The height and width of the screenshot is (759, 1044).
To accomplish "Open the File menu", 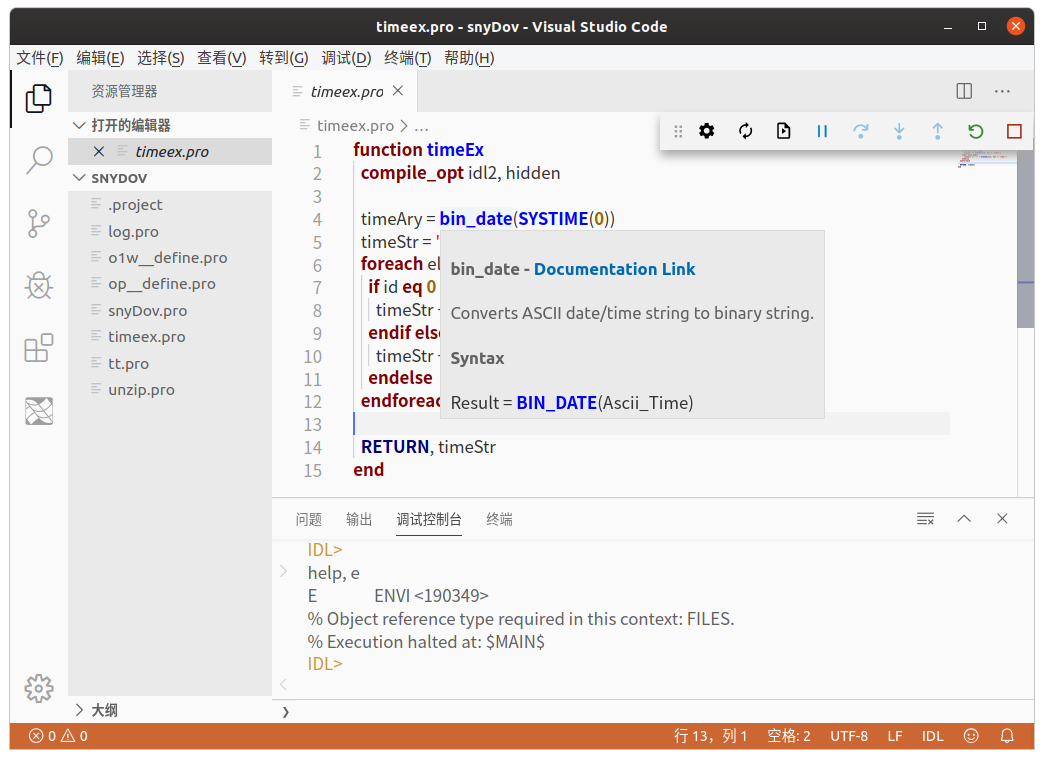I will pos(40,59).
